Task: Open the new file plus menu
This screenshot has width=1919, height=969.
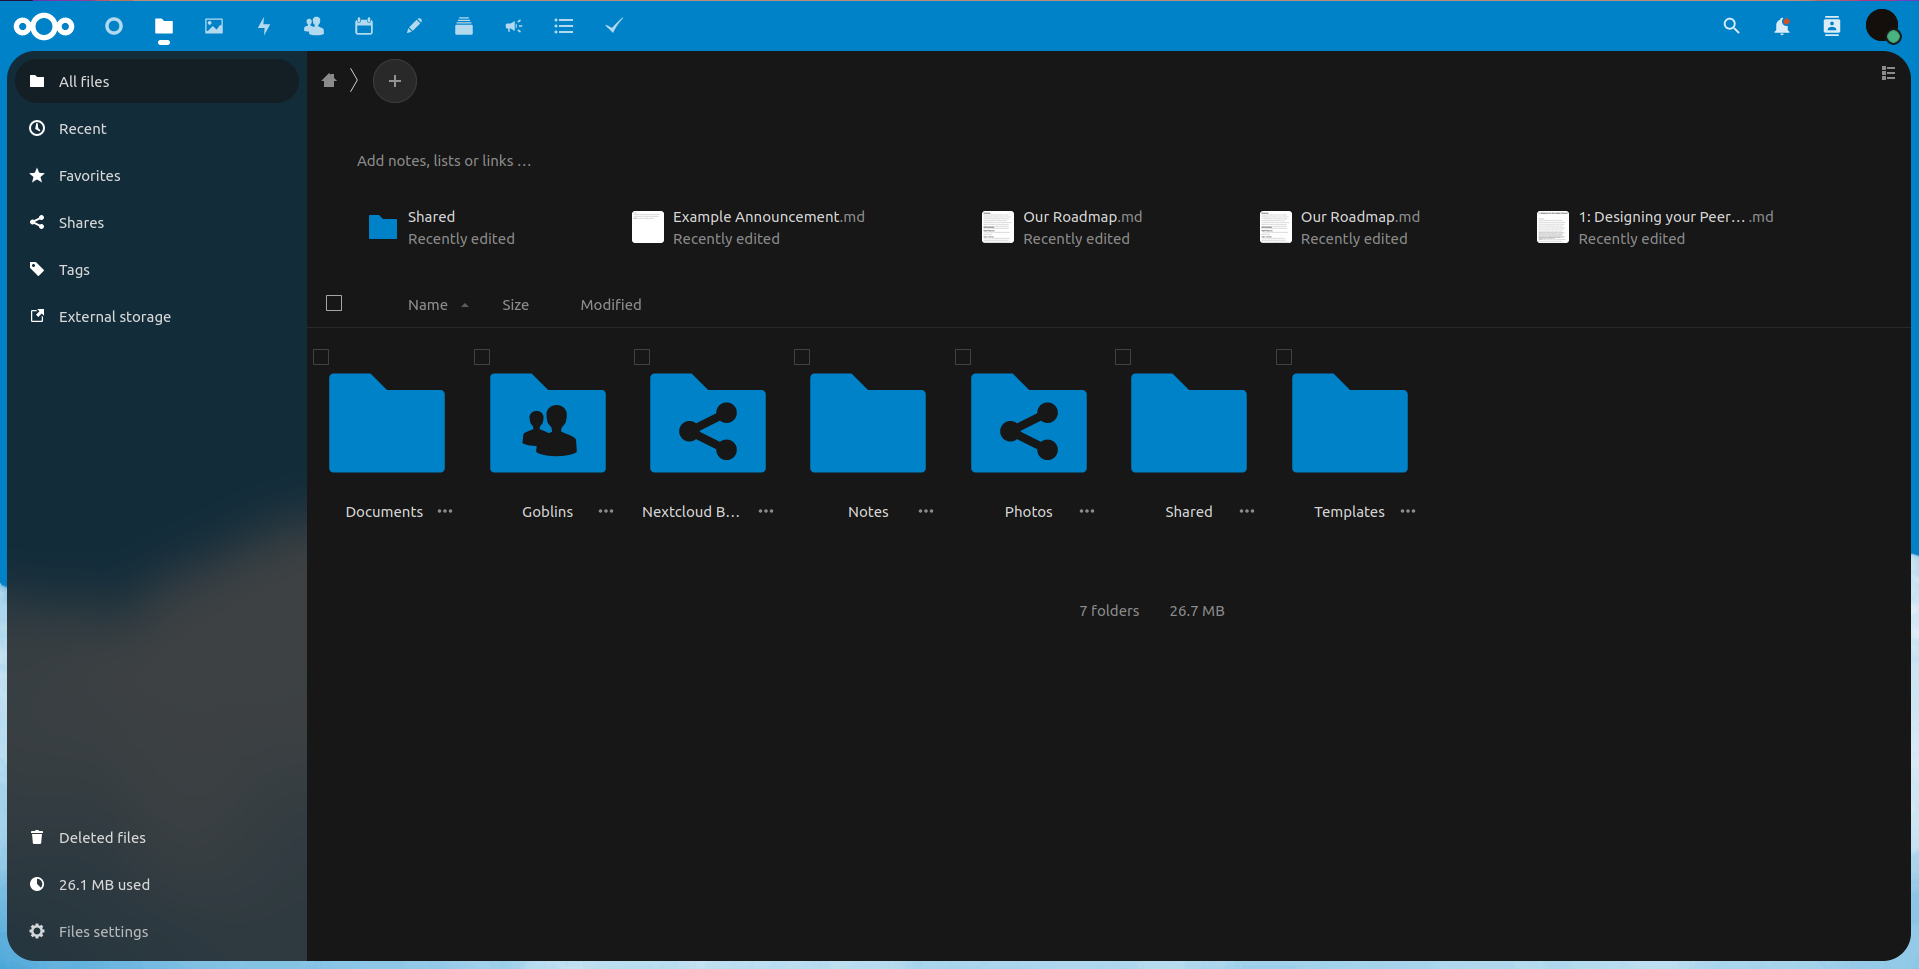Action: click(394, 81)
